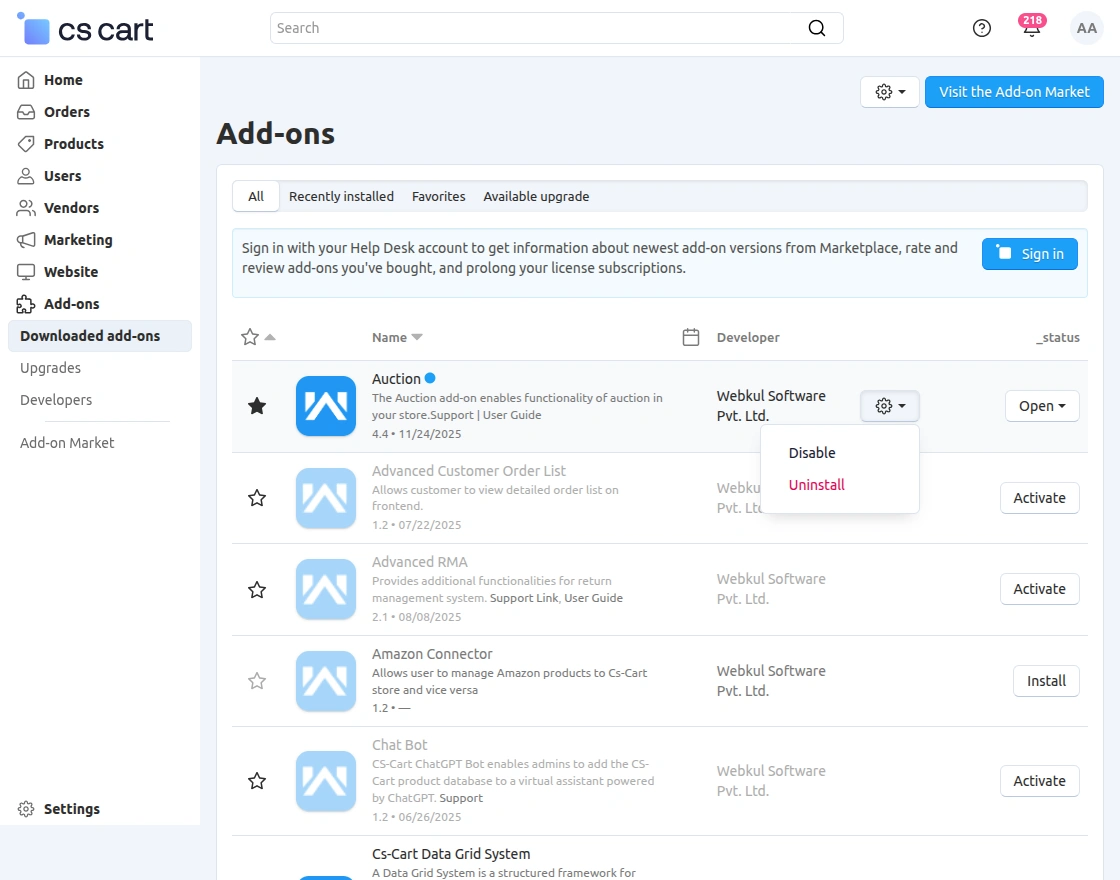Install the Amazon Connector add-on
1120x880 pixels.
tap(1046, 681)
